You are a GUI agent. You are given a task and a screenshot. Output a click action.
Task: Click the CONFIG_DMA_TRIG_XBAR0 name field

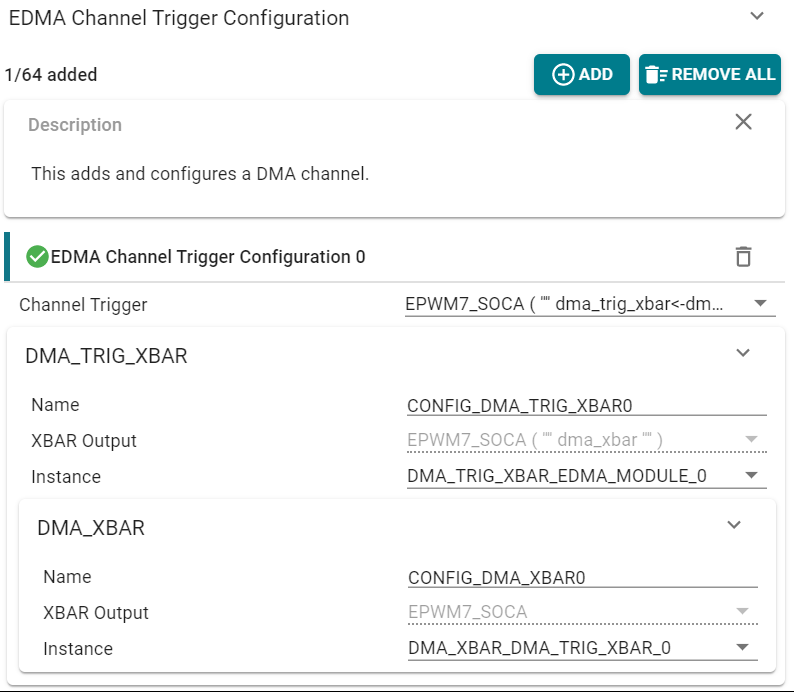coord(586,405)
